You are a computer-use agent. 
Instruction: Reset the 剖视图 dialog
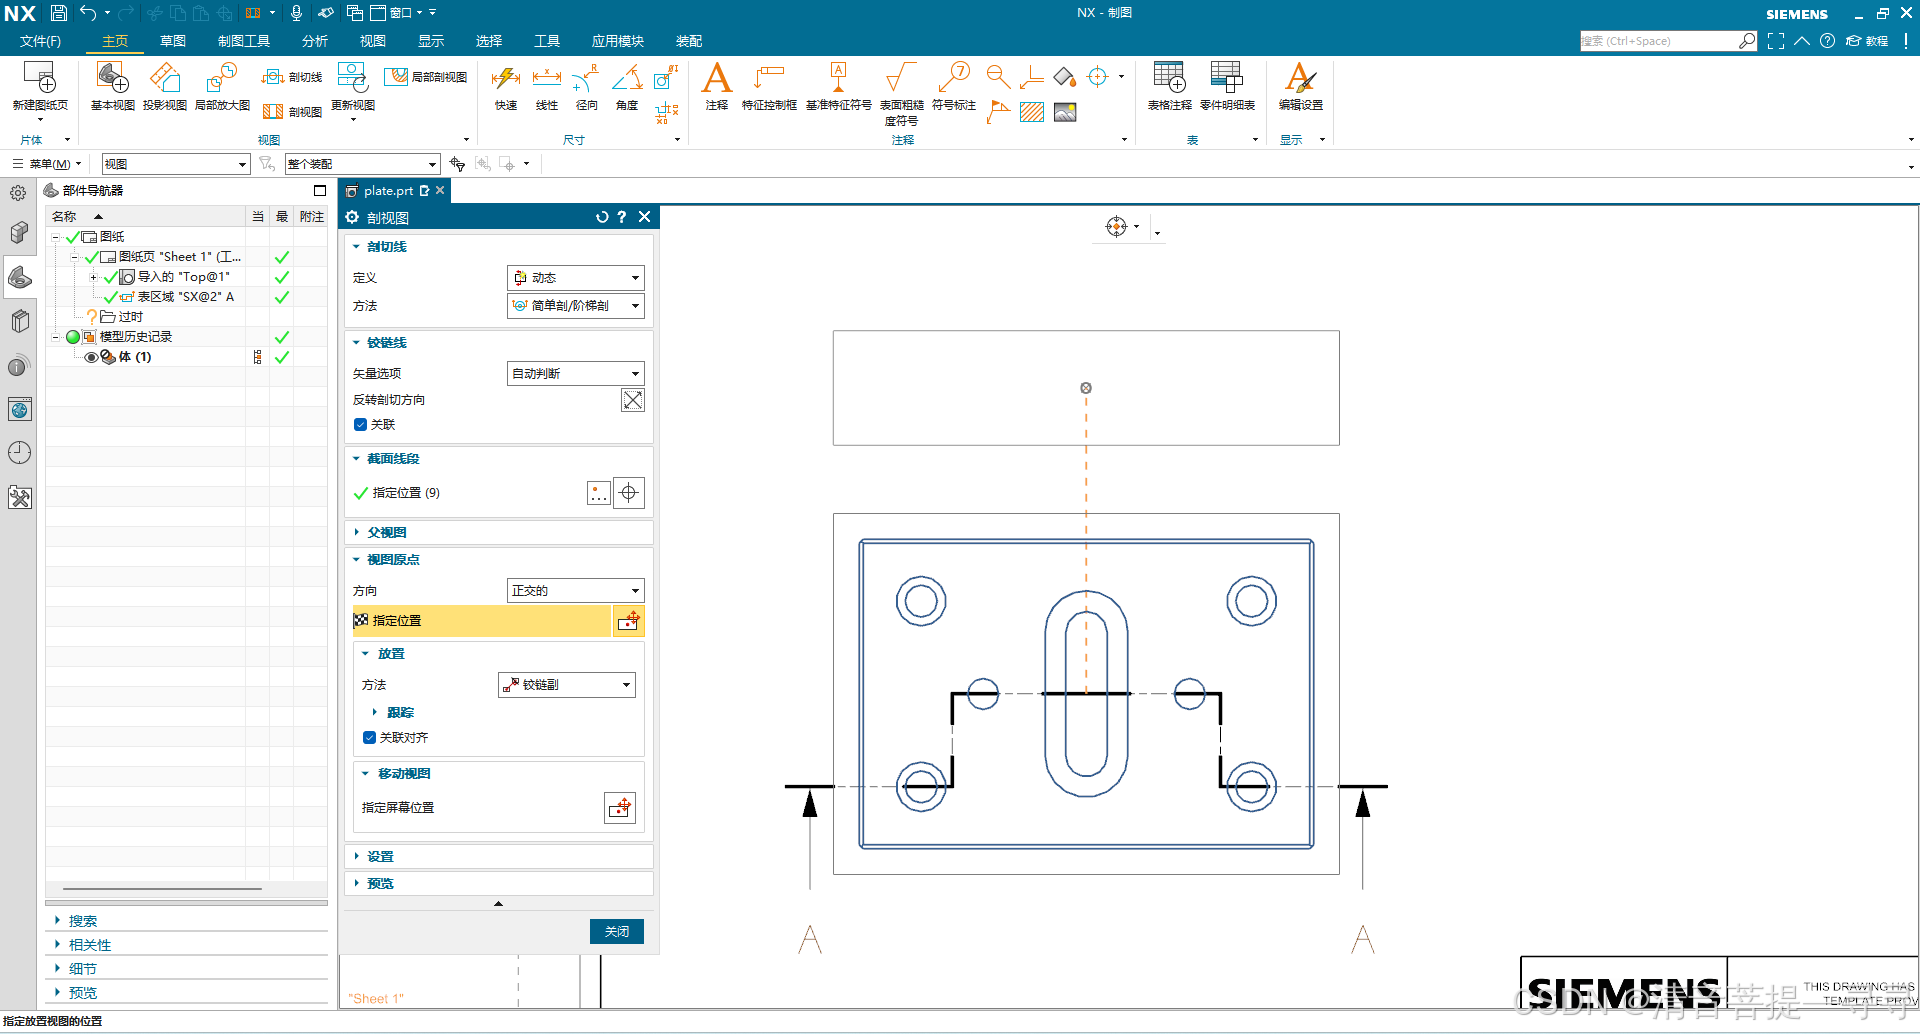(x=602, y=217)
